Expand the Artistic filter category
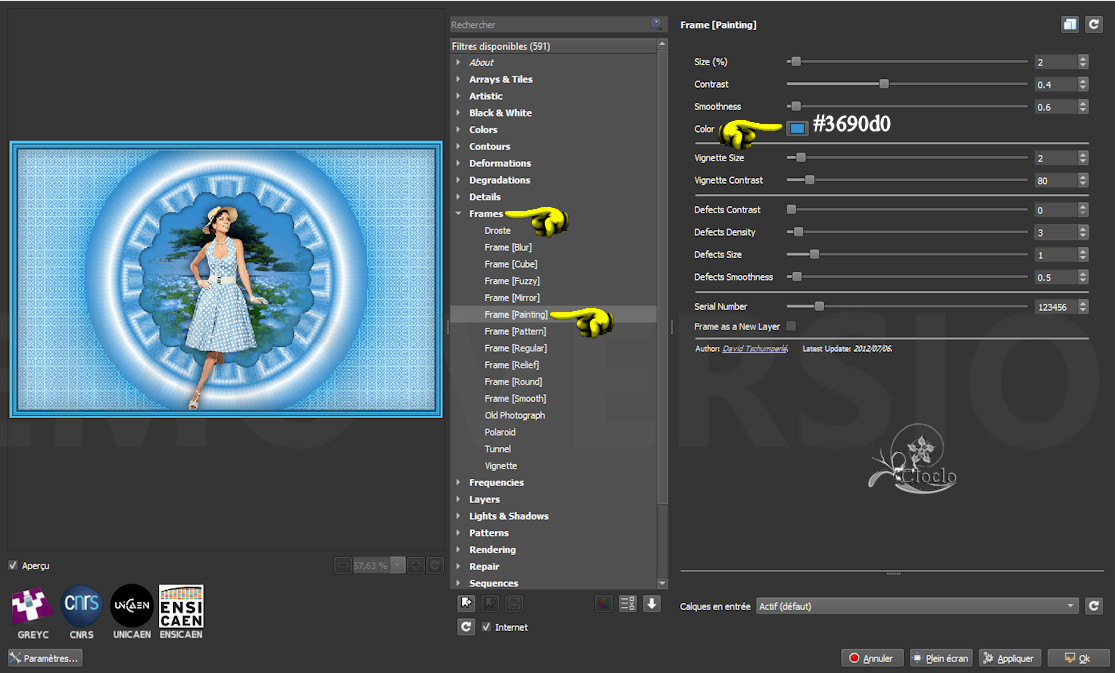 [x=458, y=96]
